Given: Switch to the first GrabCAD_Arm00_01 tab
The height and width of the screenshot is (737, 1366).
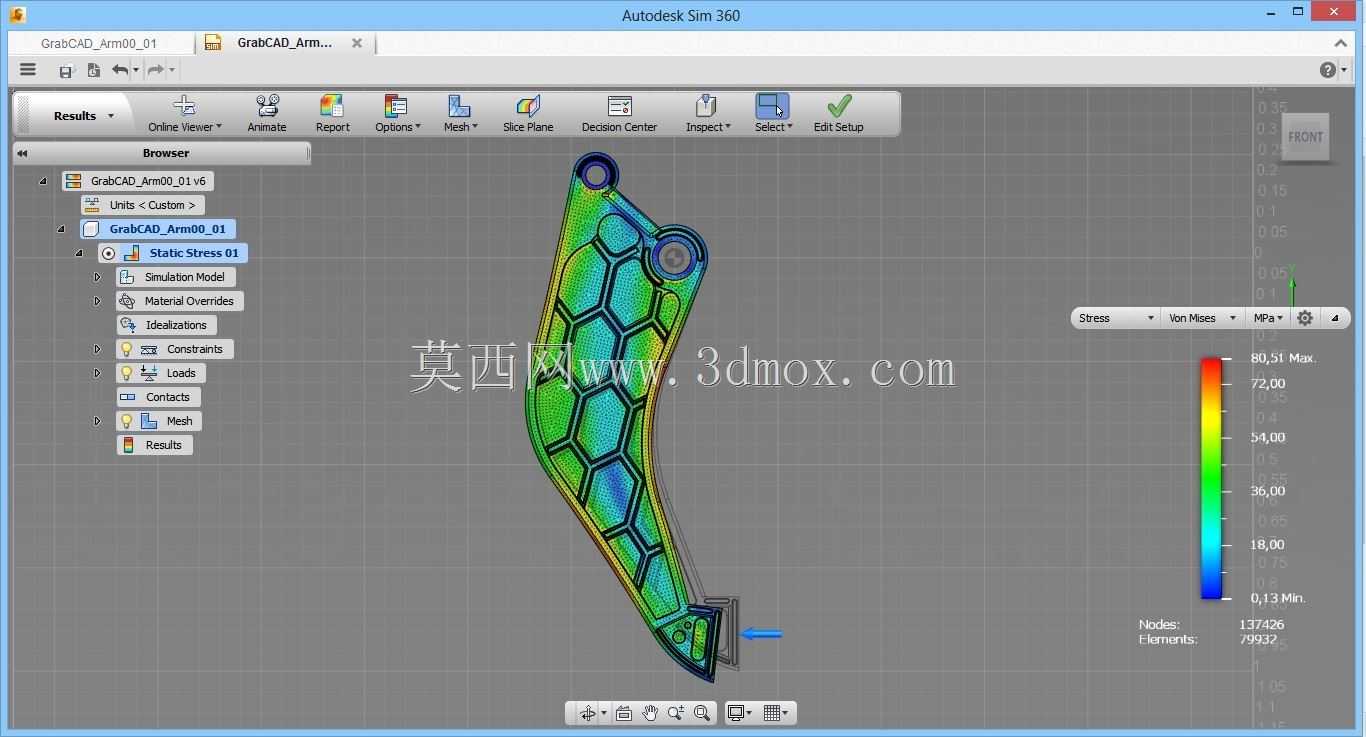Looking at the screenshot, I should pos(99,43).
